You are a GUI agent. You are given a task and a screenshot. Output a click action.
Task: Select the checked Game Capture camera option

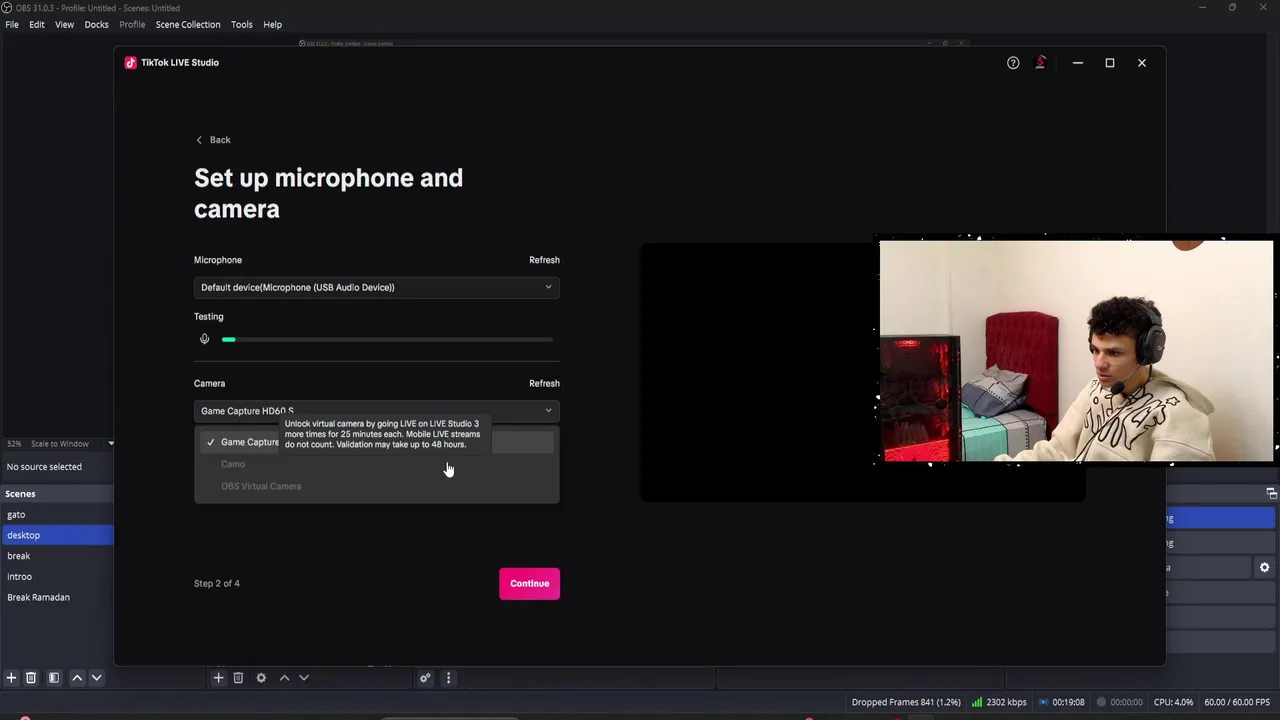coord(376,442)
